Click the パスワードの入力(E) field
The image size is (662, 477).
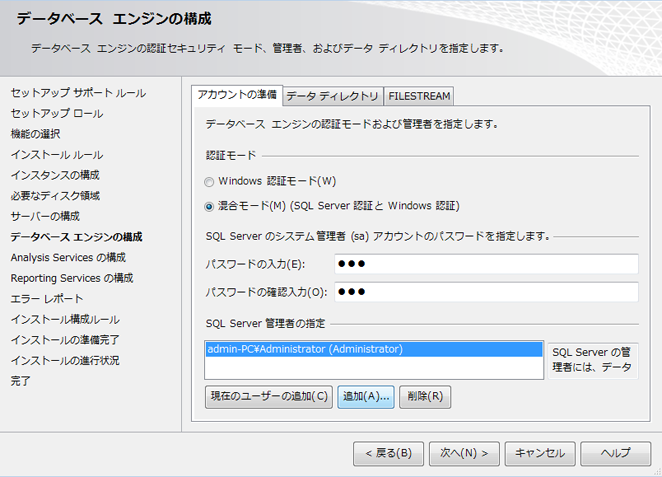point(486,264)
